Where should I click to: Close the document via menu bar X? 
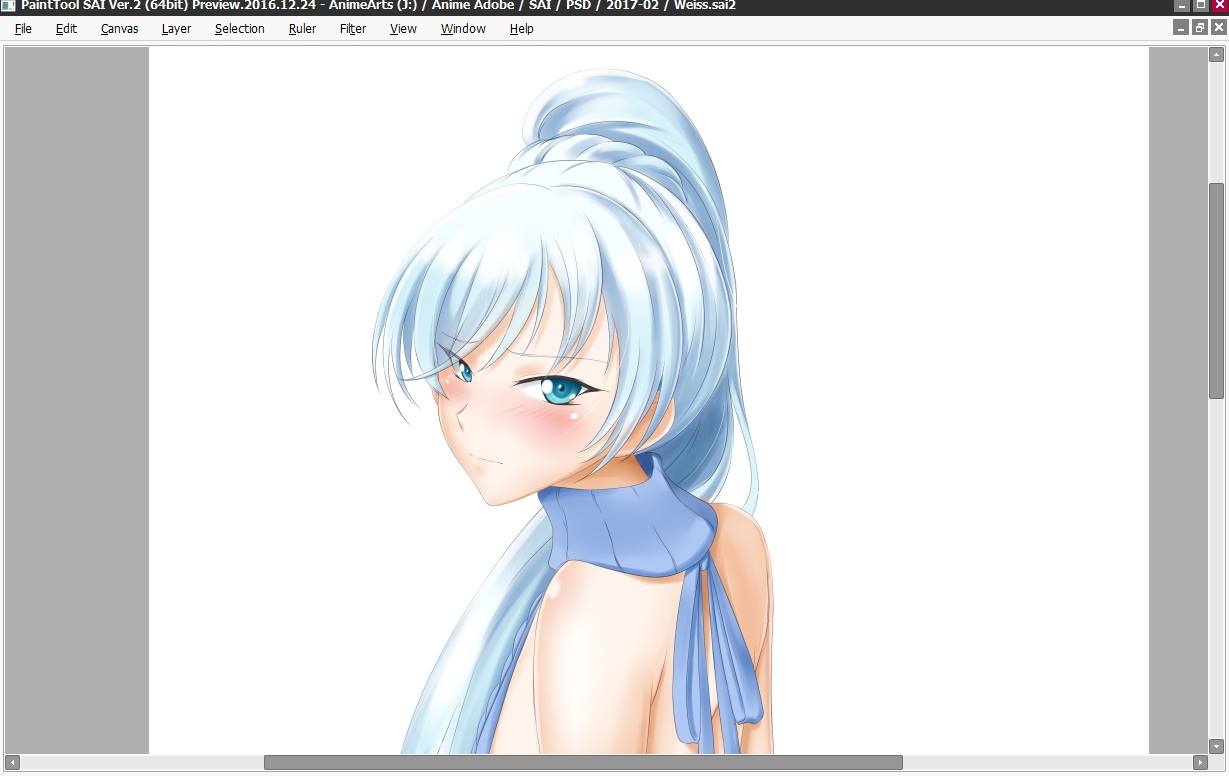point(1217,28)
